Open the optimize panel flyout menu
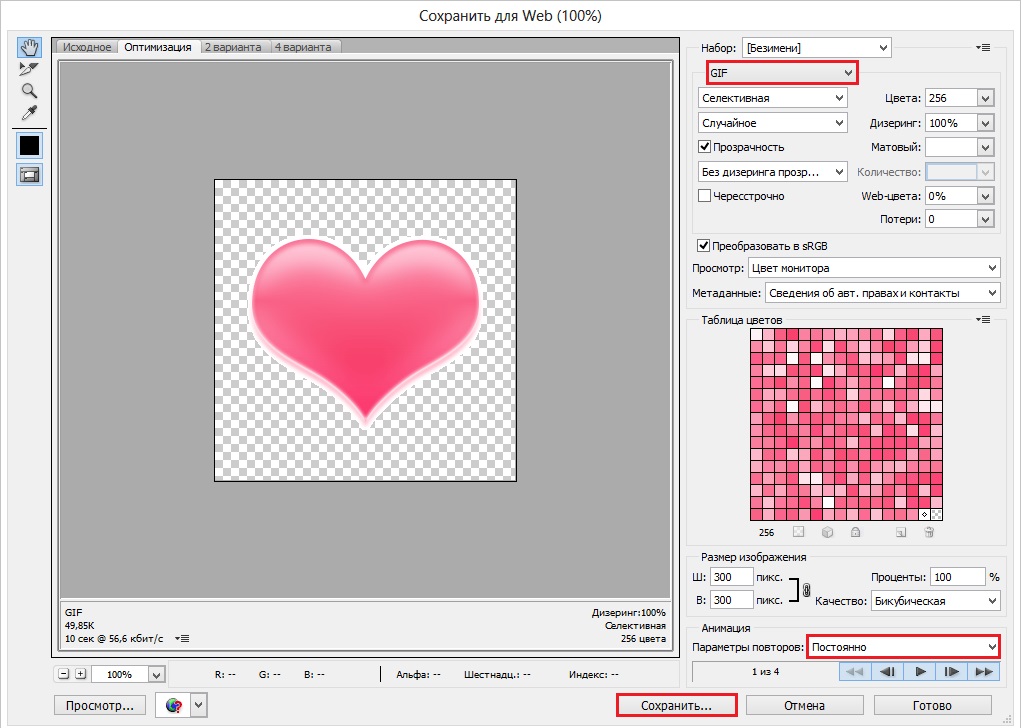1021x728 pixels. [983, 48]
